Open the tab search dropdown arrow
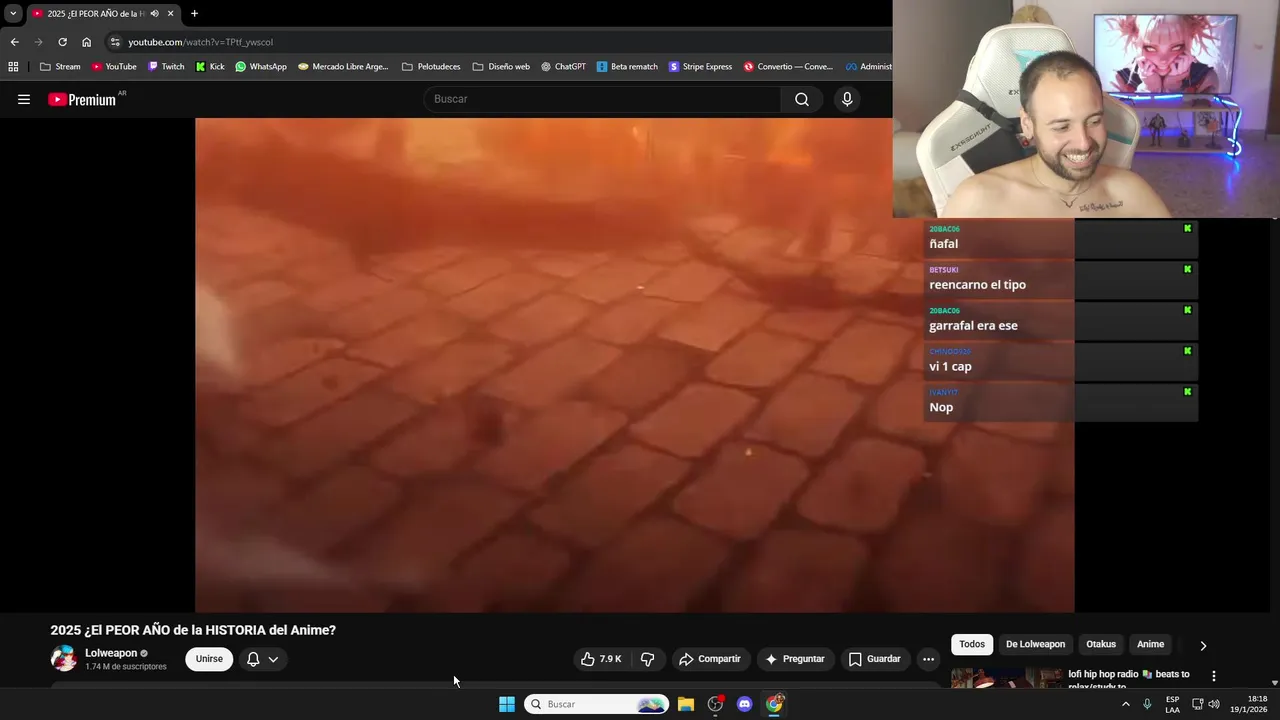 point(13,13)
